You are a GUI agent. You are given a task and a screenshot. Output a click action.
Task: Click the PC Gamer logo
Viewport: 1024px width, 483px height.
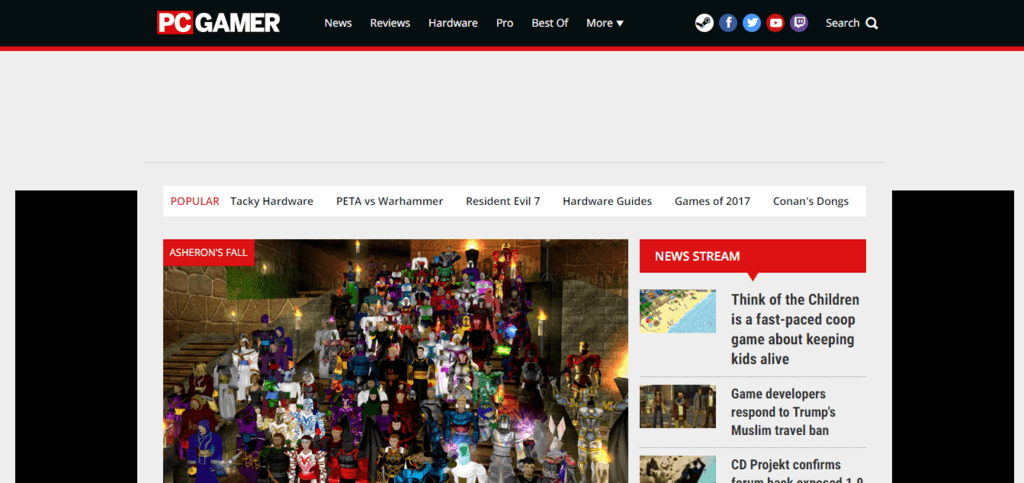218,22
